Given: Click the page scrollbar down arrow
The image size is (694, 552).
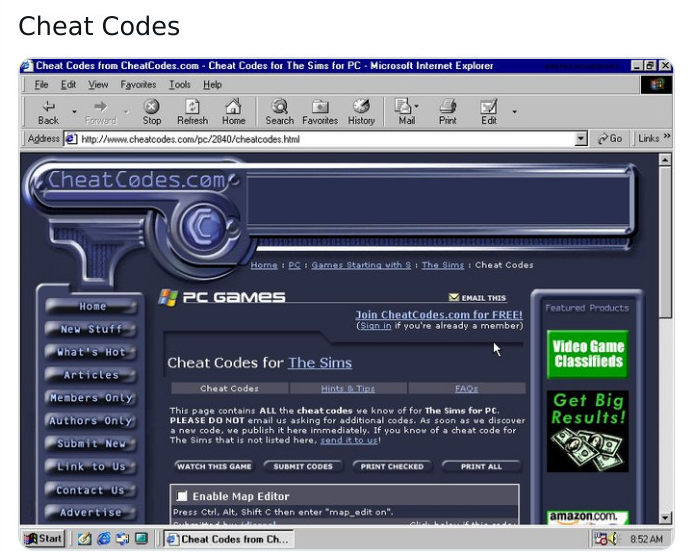Looking at the screenshot, I should pyautogui.click(x=665, y=517).
